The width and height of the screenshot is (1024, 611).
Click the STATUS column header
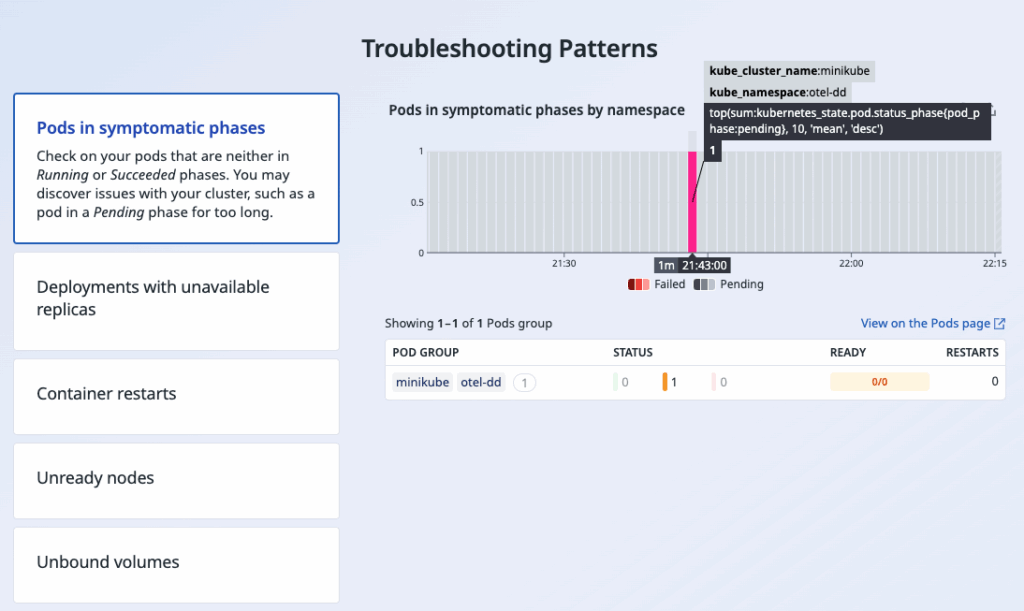[632, 353]
